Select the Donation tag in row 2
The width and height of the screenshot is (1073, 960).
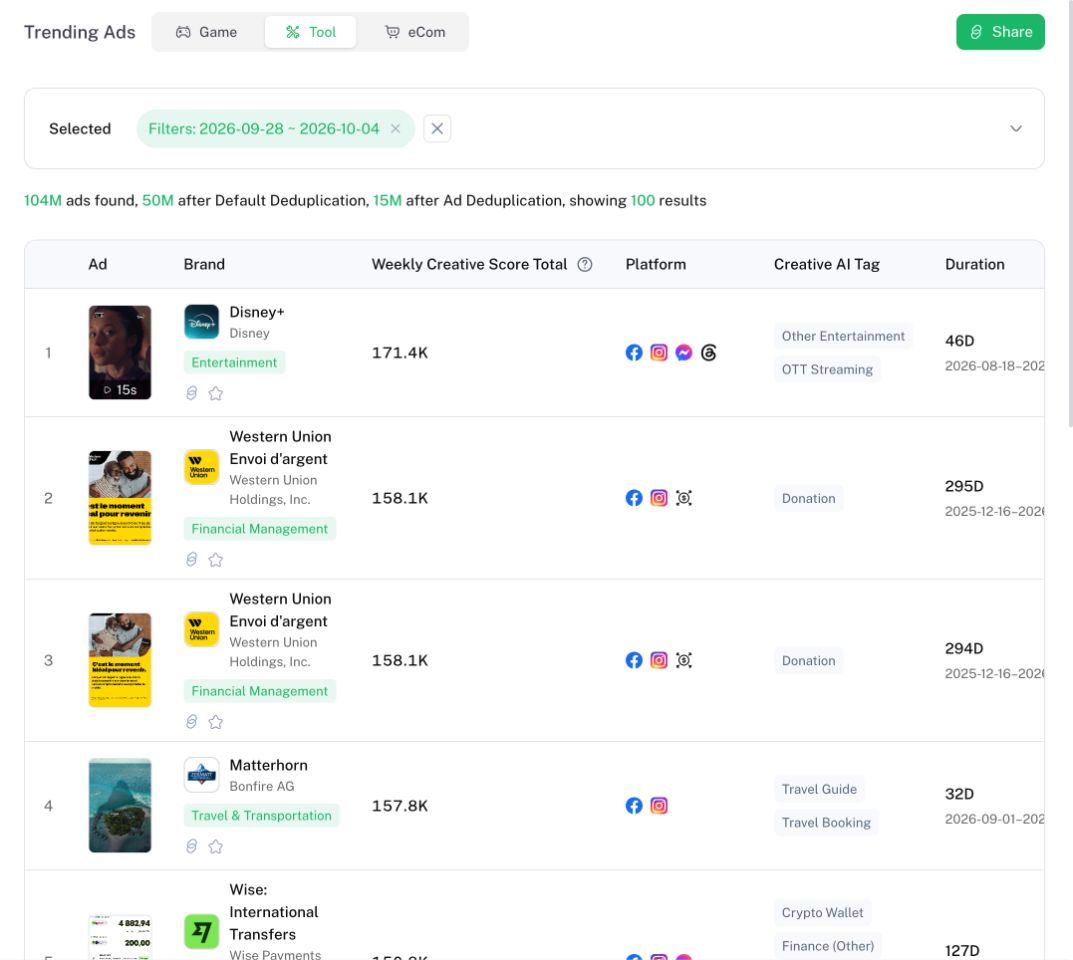tap(808, 498)
